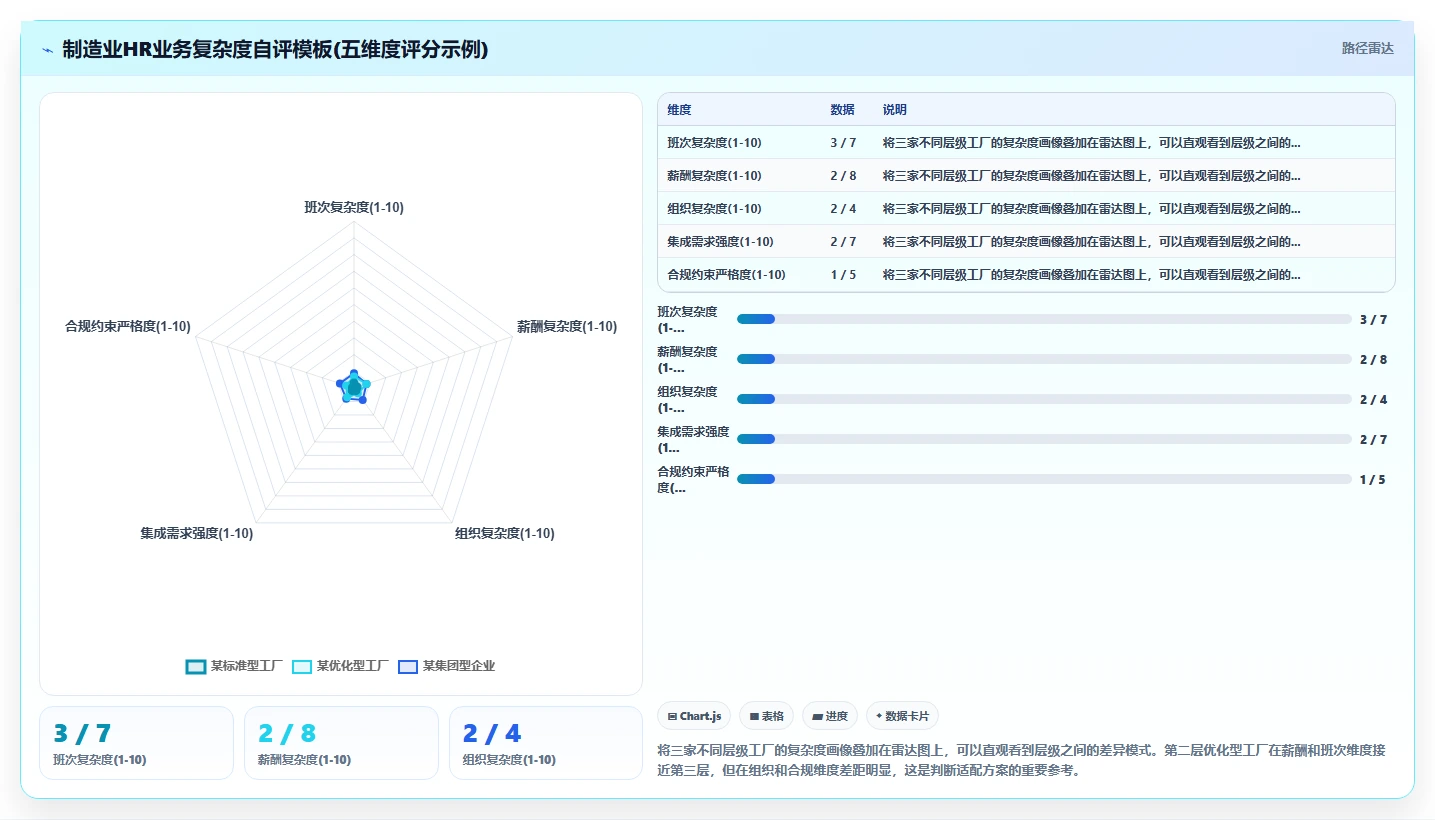This screenshot has width=1435, height=820.
Task: Click the 维度 column header
Action: (x=680, y=110)
